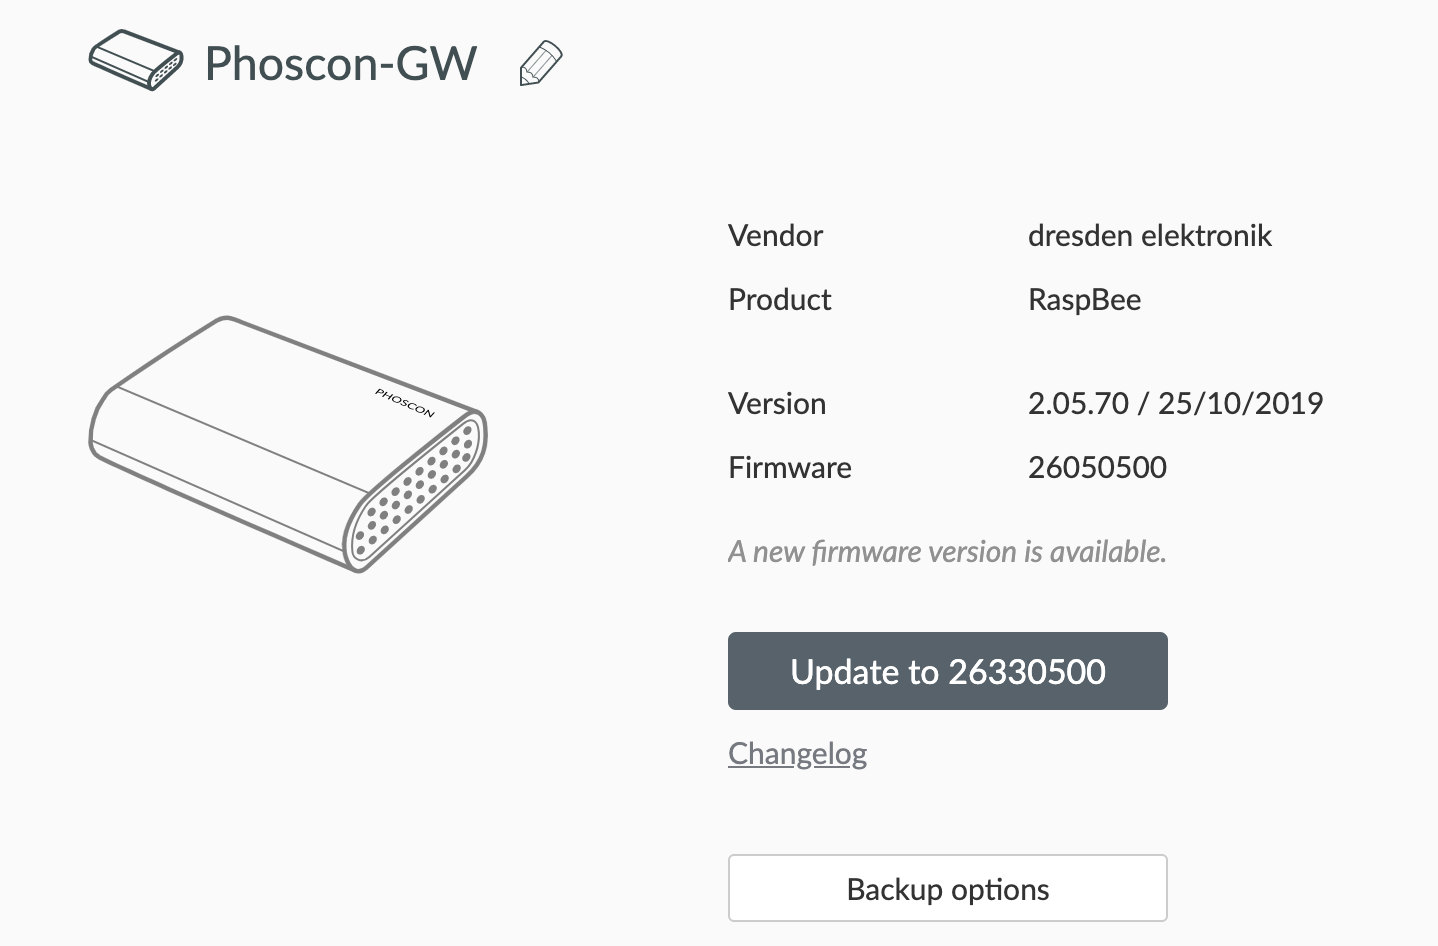
Task: Click the small gateway thumbnail in the header
Action: pos(134,60)
